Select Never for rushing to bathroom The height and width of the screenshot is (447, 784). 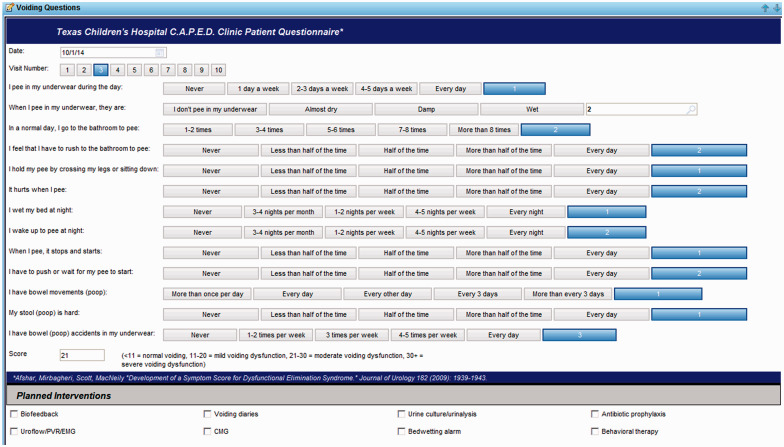tap(211, 150)
